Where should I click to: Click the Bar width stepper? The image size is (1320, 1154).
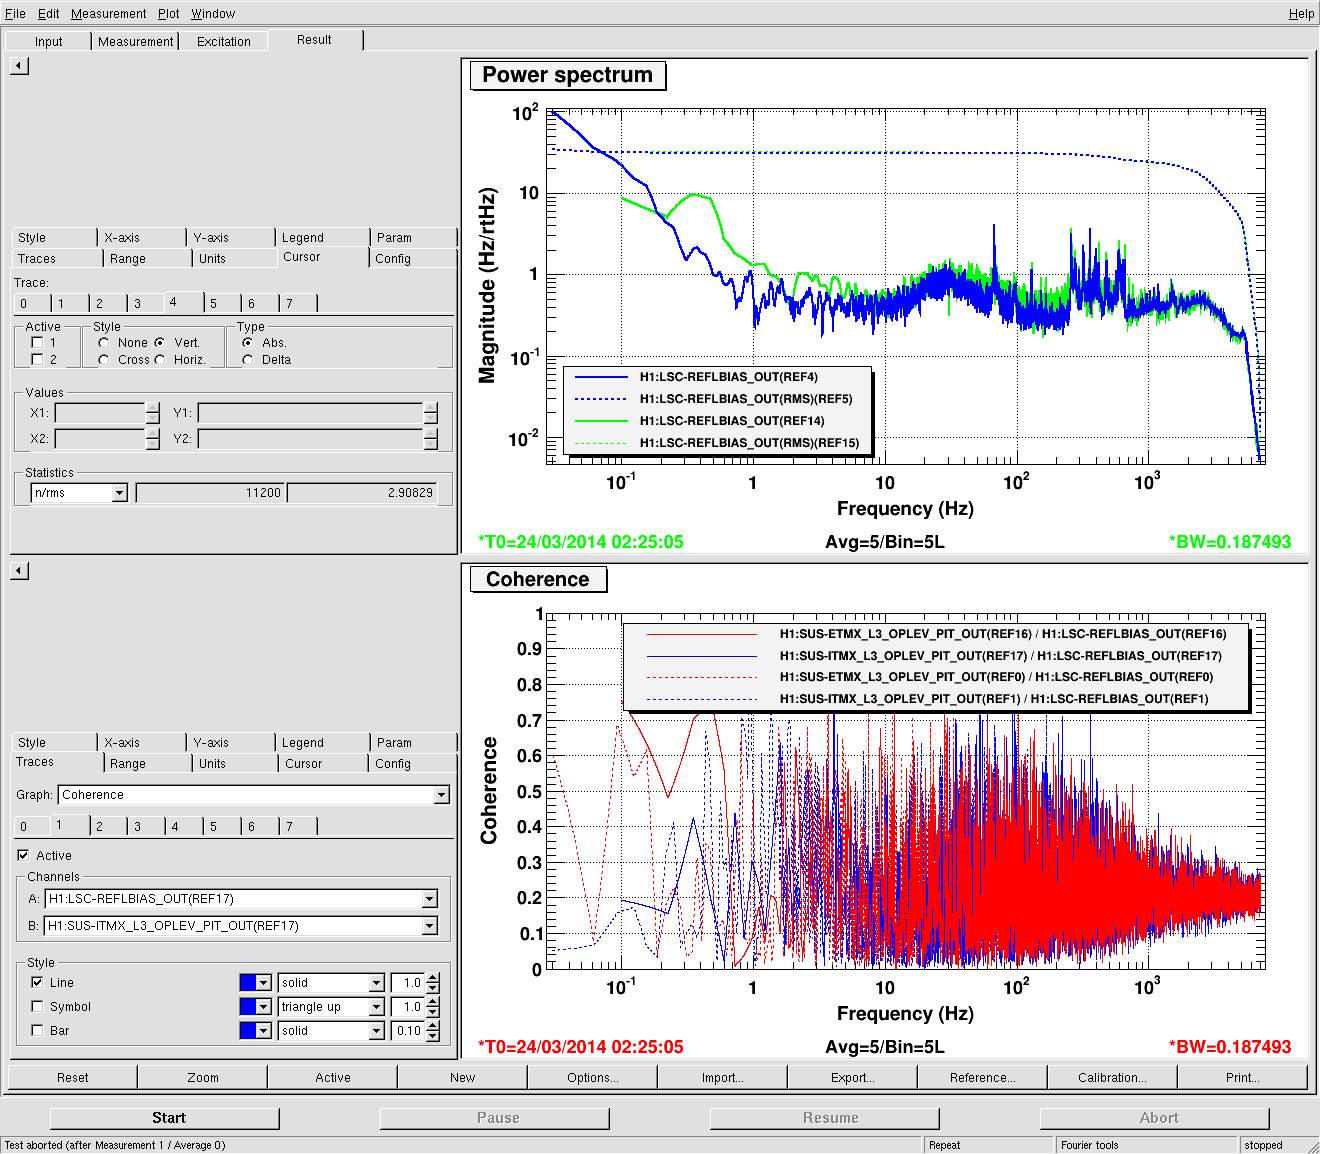tap(433, 1031)
